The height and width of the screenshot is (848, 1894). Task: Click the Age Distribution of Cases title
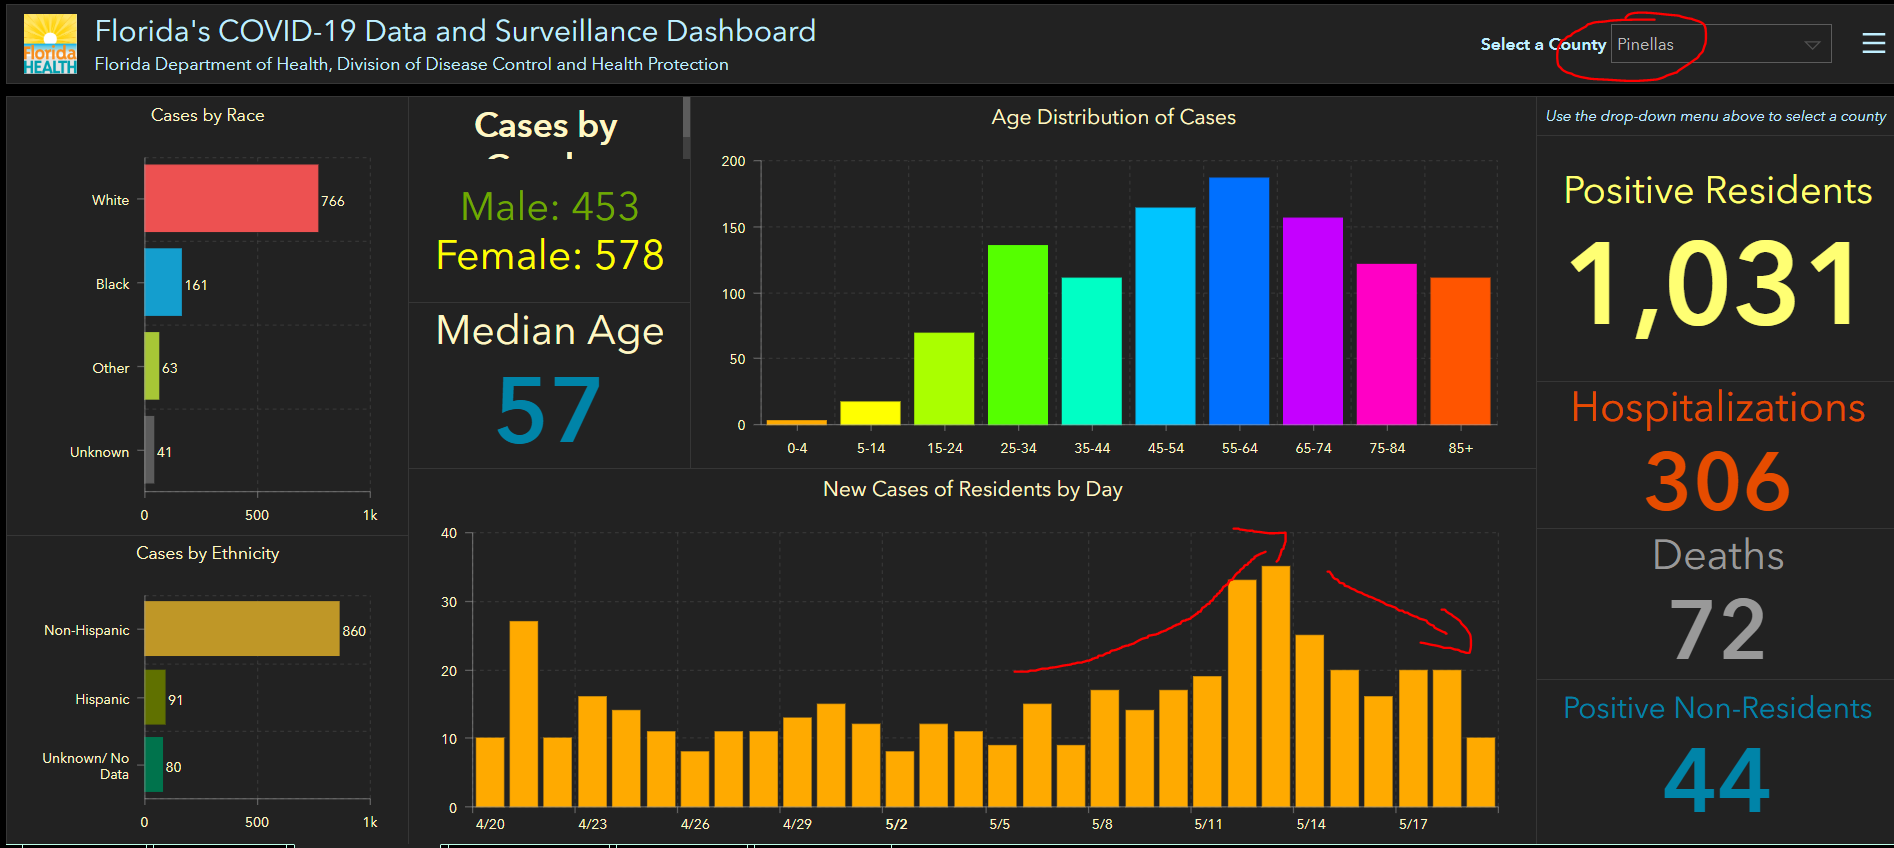[1113, 117]
